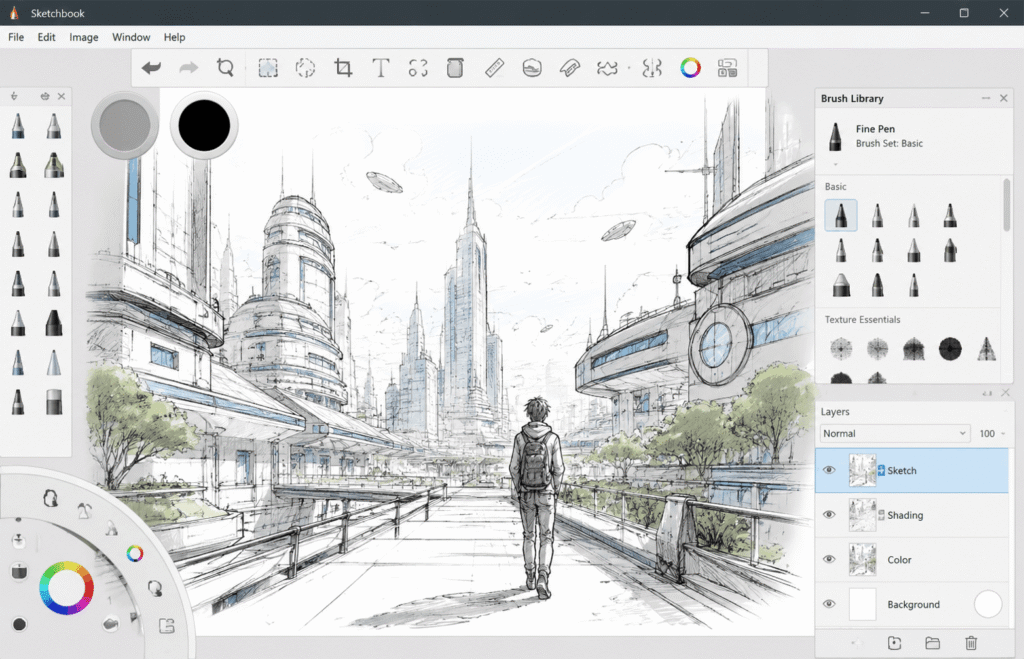
Task: Close the left brush palette
Action: tap(61, 96)
